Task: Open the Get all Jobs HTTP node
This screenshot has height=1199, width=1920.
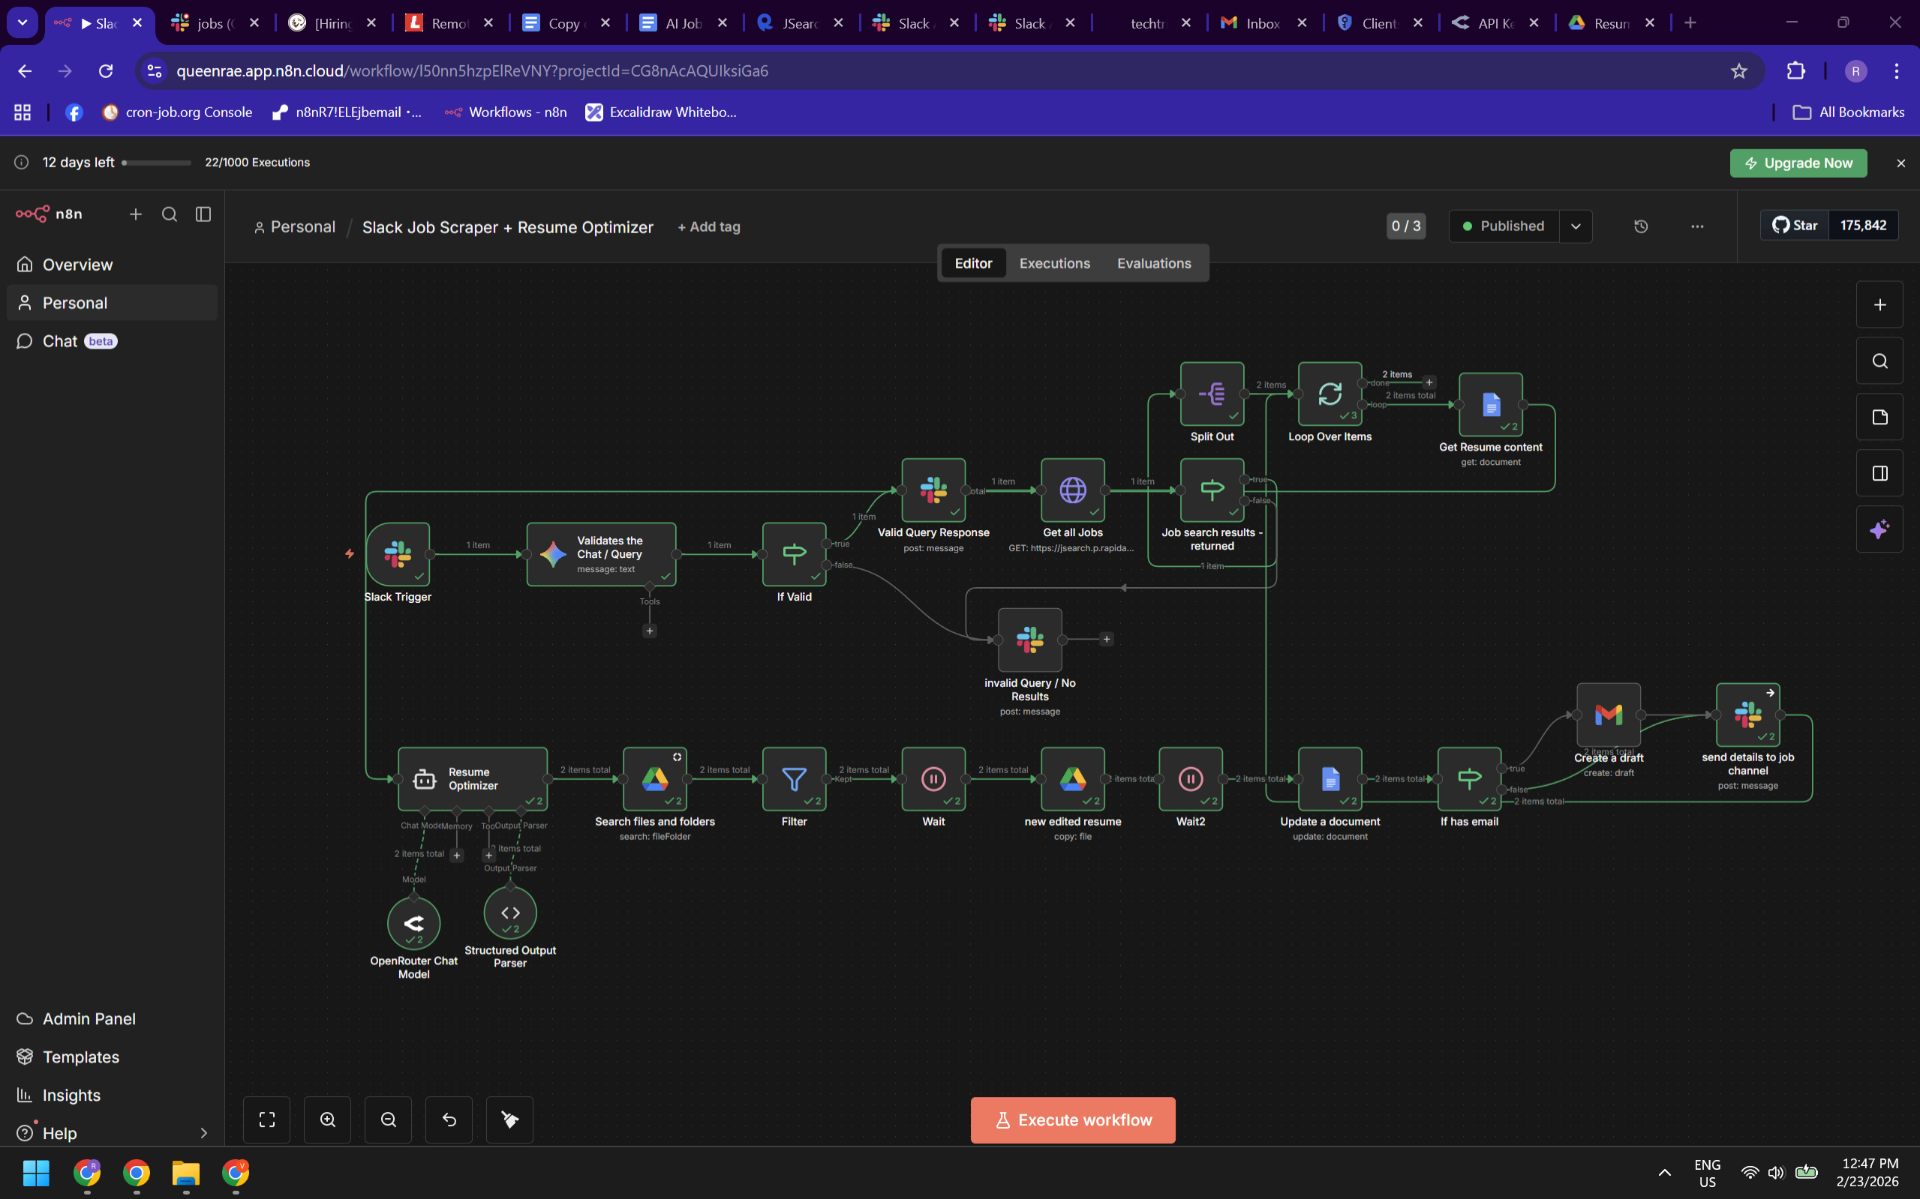Action: click(1072, 490)
